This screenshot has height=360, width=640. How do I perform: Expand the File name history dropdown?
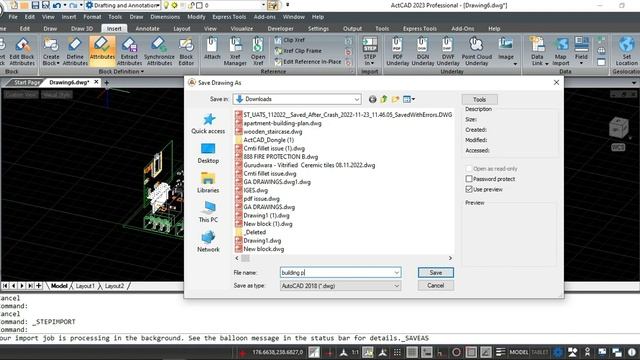pyautogui.click(x=396, y=273)
